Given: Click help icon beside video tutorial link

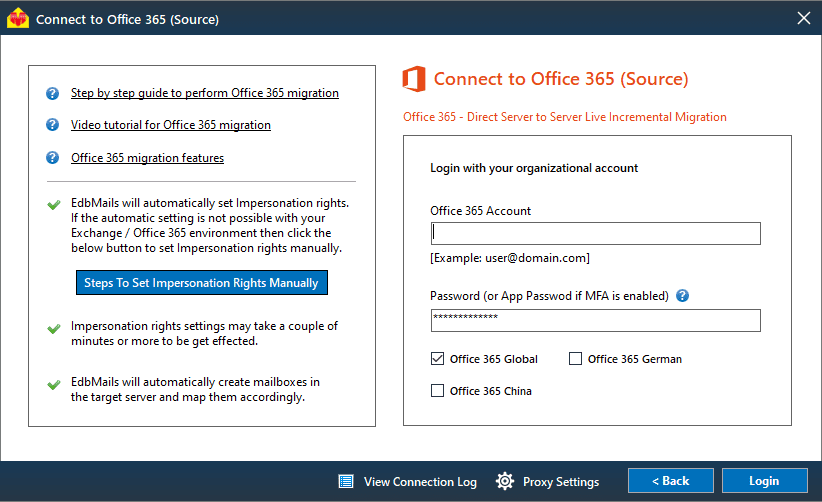Looking at the screenshot, I should click(x=52, y=125).
